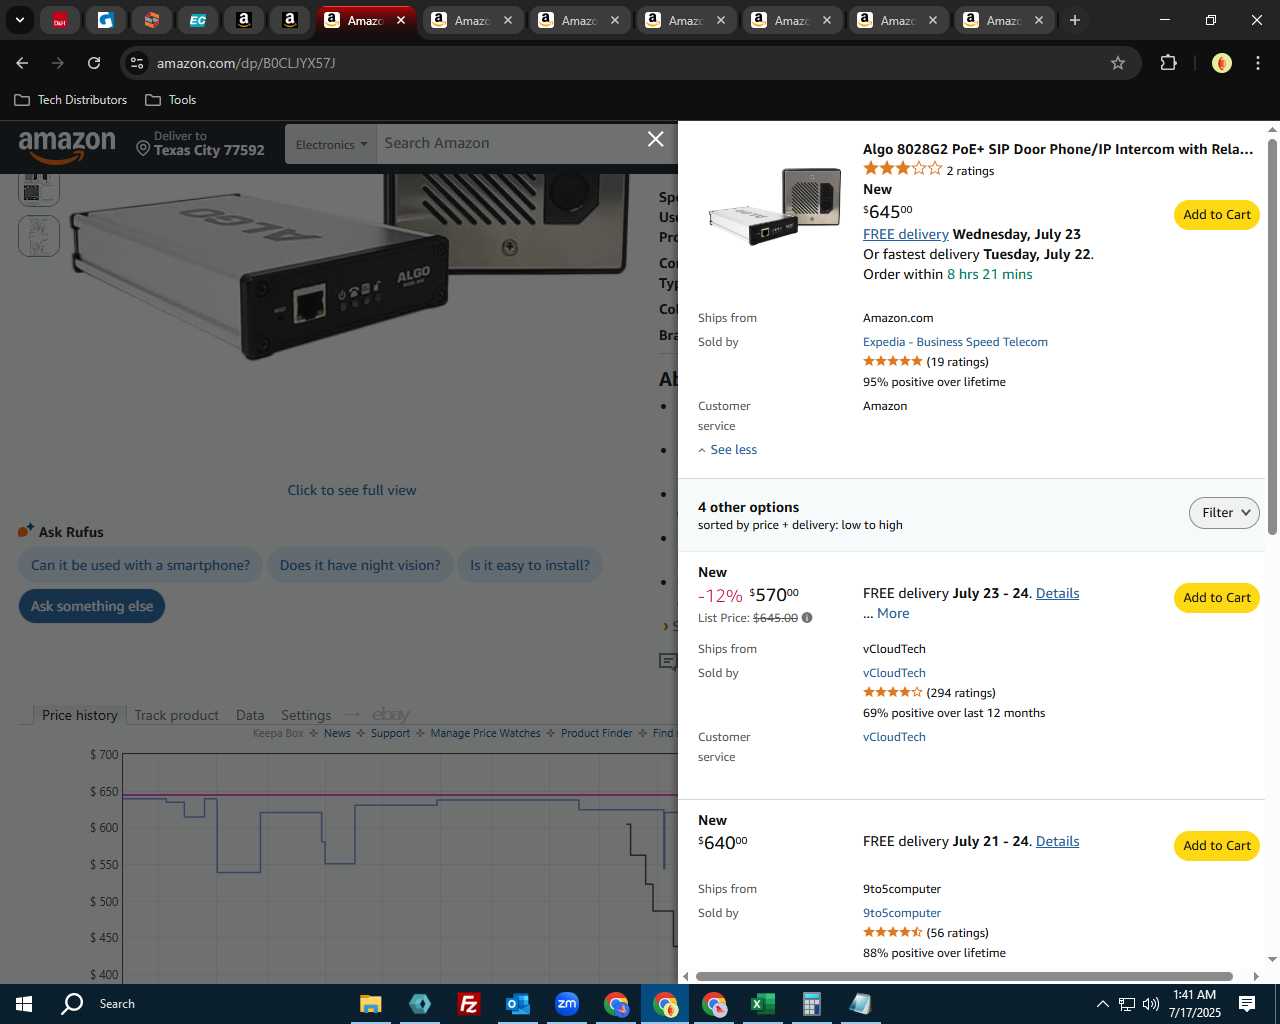Click the Ask something else button
This screenshot has width=1280, height=1024.
point(92,606)
